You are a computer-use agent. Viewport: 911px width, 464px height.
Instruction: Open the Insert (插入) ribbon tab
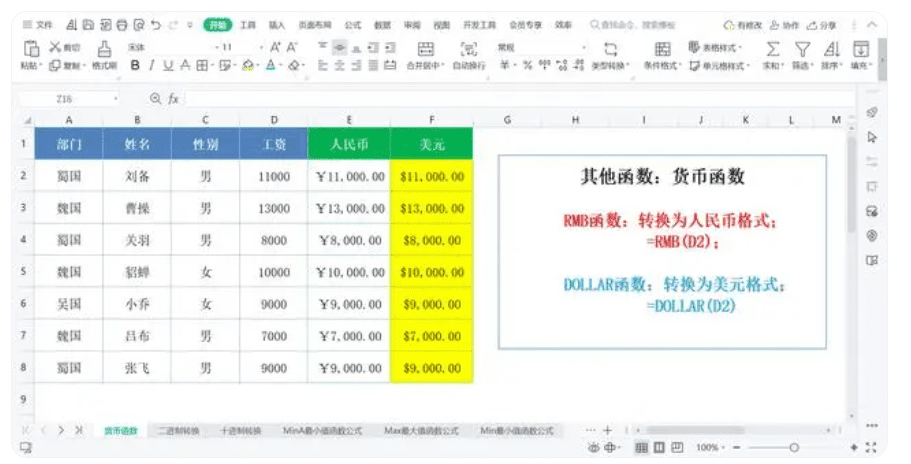pyautogui.click(x=278, y=24)
